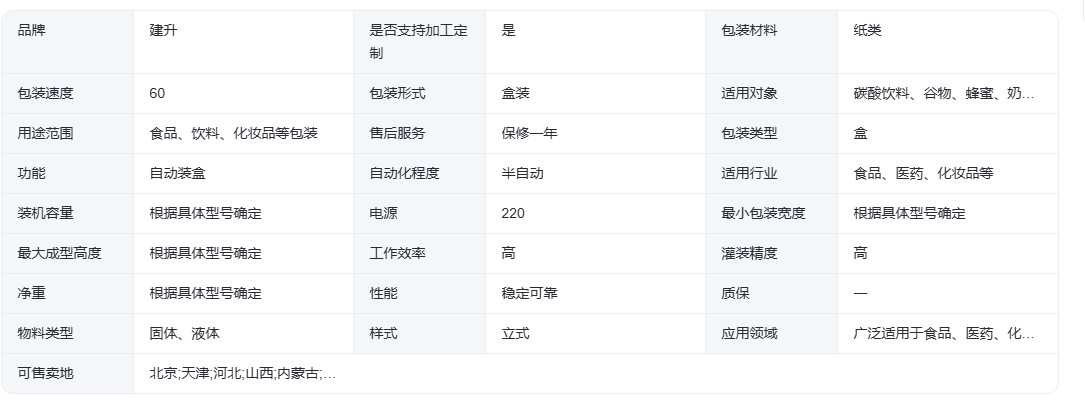Click the 包装材料 value 纸类
1085x401 pixels.
868,30
